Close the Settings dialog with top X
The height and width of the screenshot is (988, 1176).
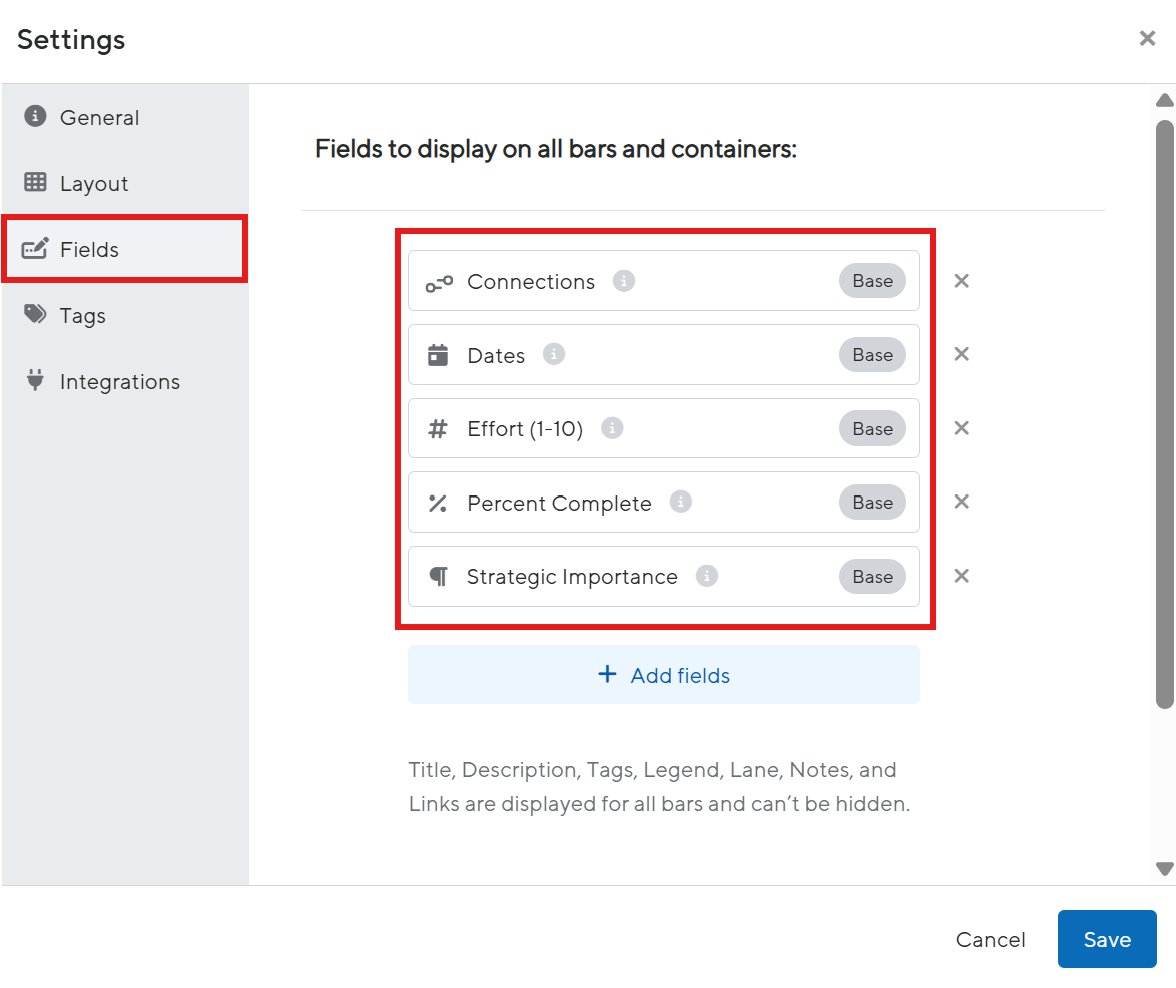tap(1147, 38)
